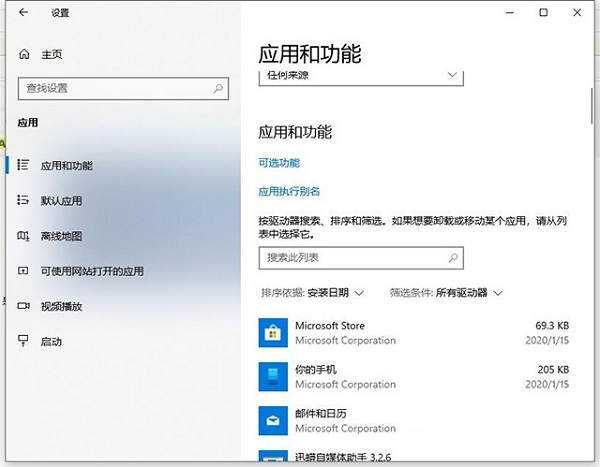Open the 任何来源 source dropdown

[x=361, y=77]
